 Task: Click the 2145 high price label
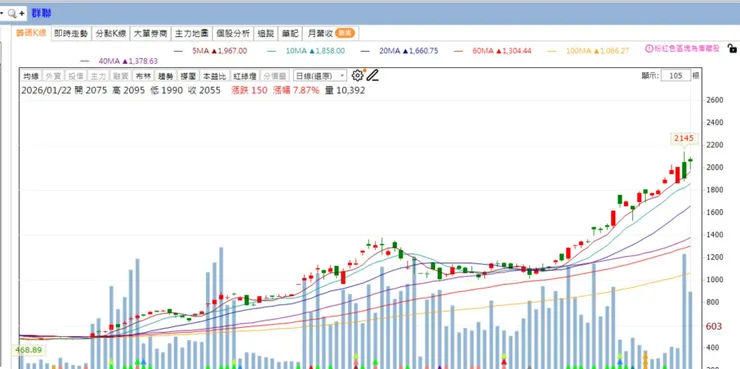point(684,138)
